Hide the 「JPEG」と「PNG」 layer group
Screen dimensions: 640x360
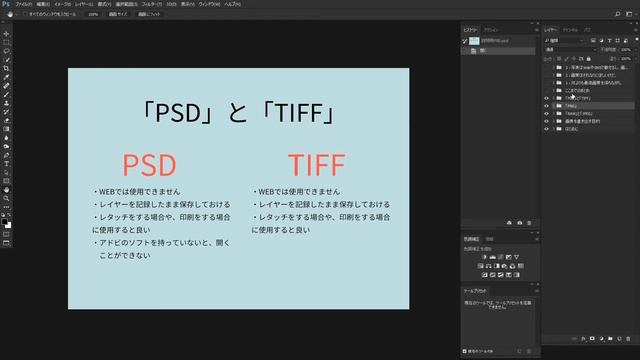point(547,114)
